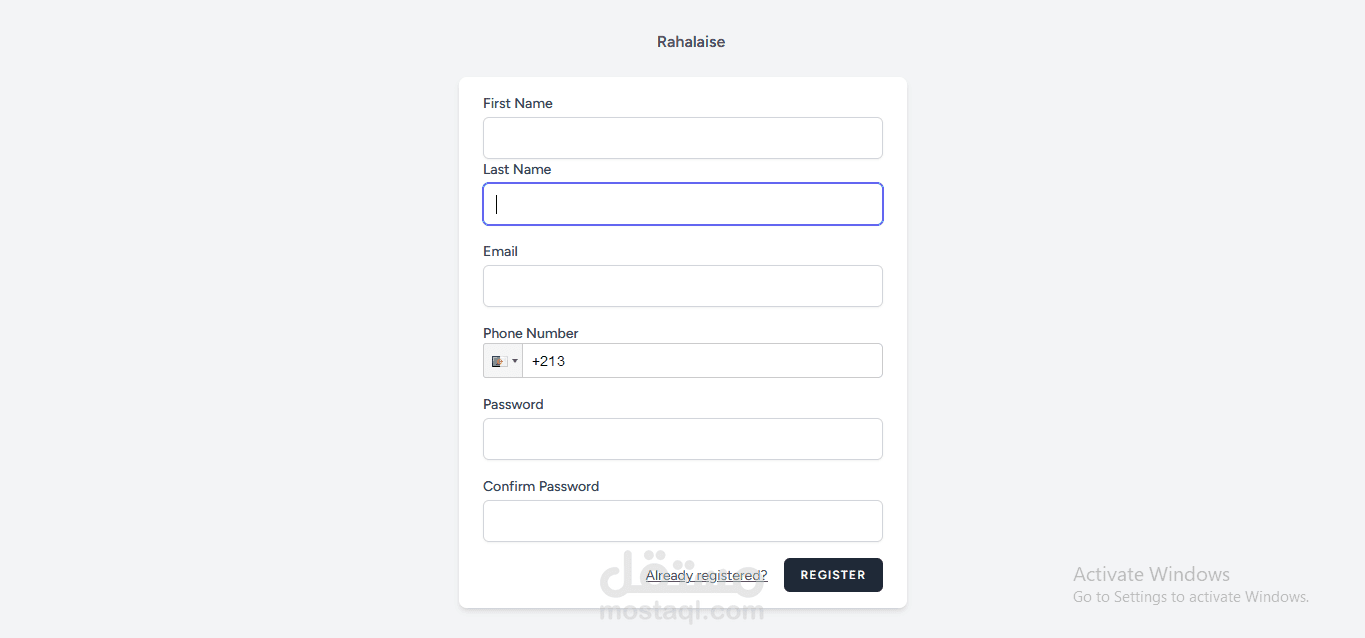The width and height of the screenshot is (1365, 638).
Task: Expand the country code dropdown arrow
Action: coord(515,361)
